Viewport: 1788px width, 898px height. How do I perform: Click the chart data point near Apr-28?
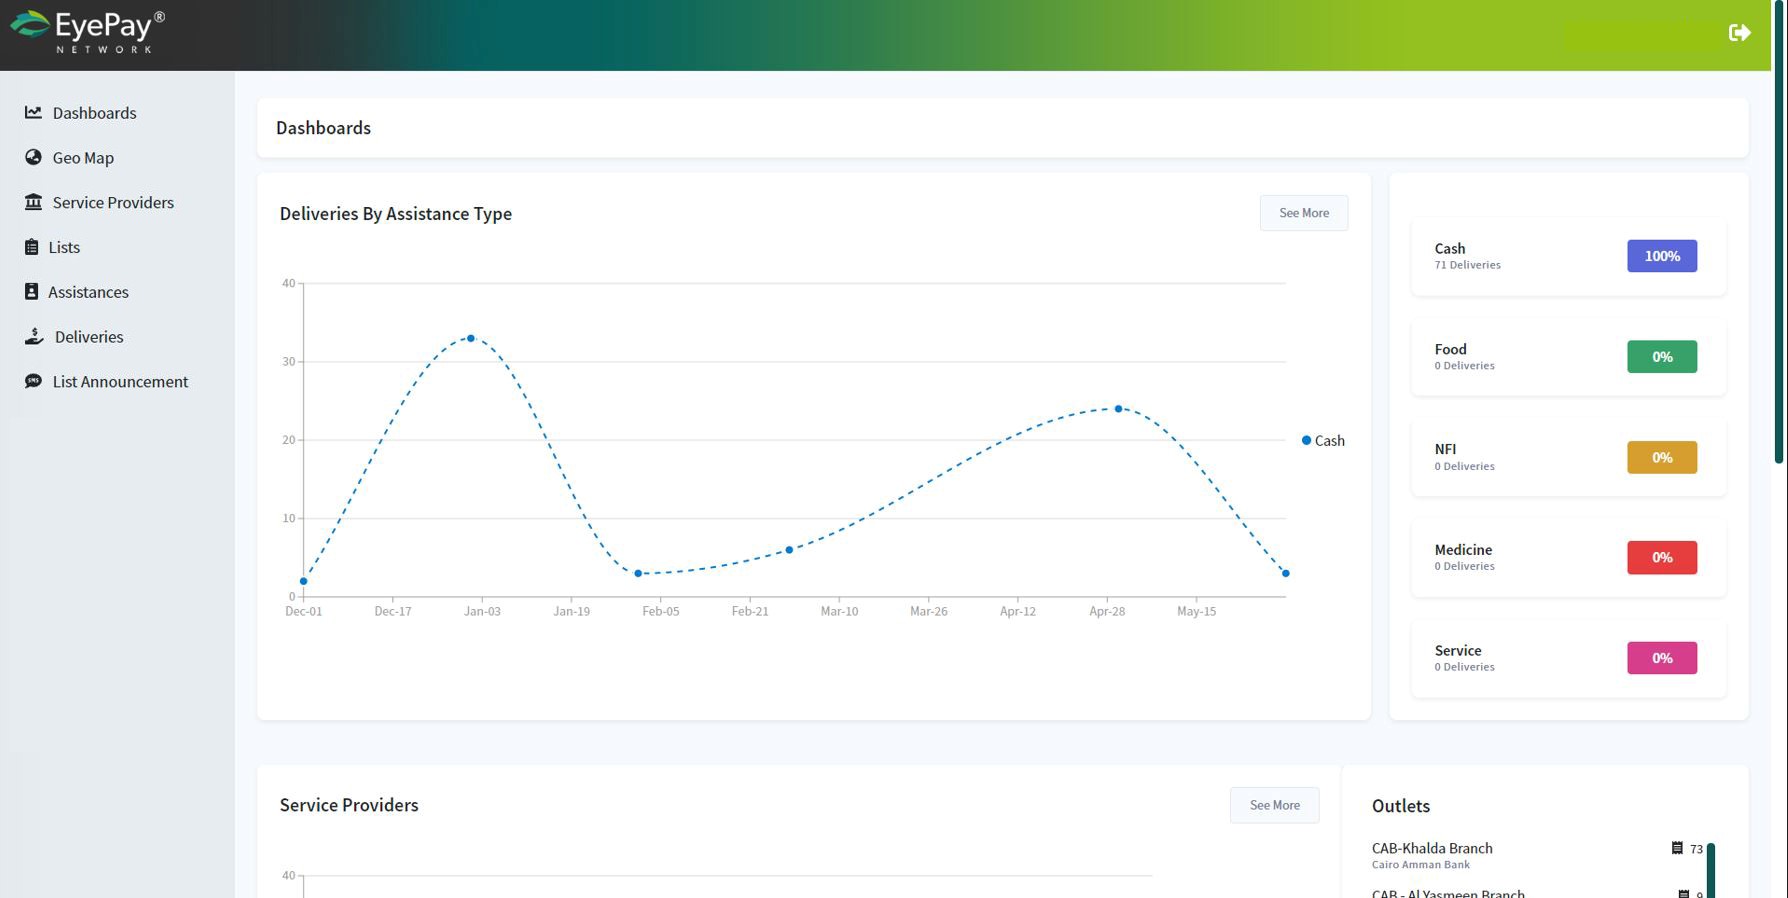[x=1118, y=408]
